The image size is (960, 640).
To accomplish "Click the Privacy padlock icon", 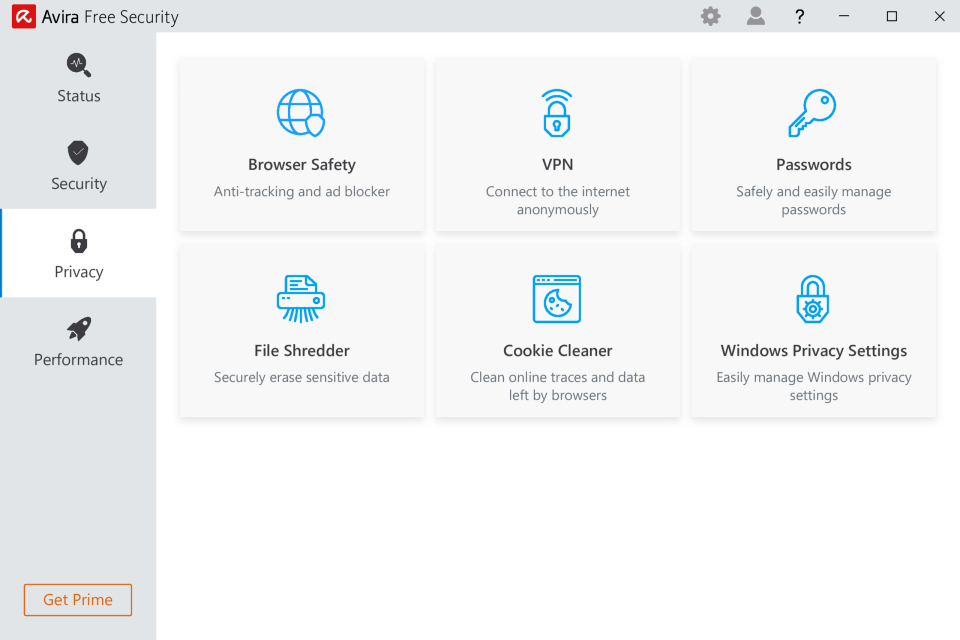I will point(78,241).
